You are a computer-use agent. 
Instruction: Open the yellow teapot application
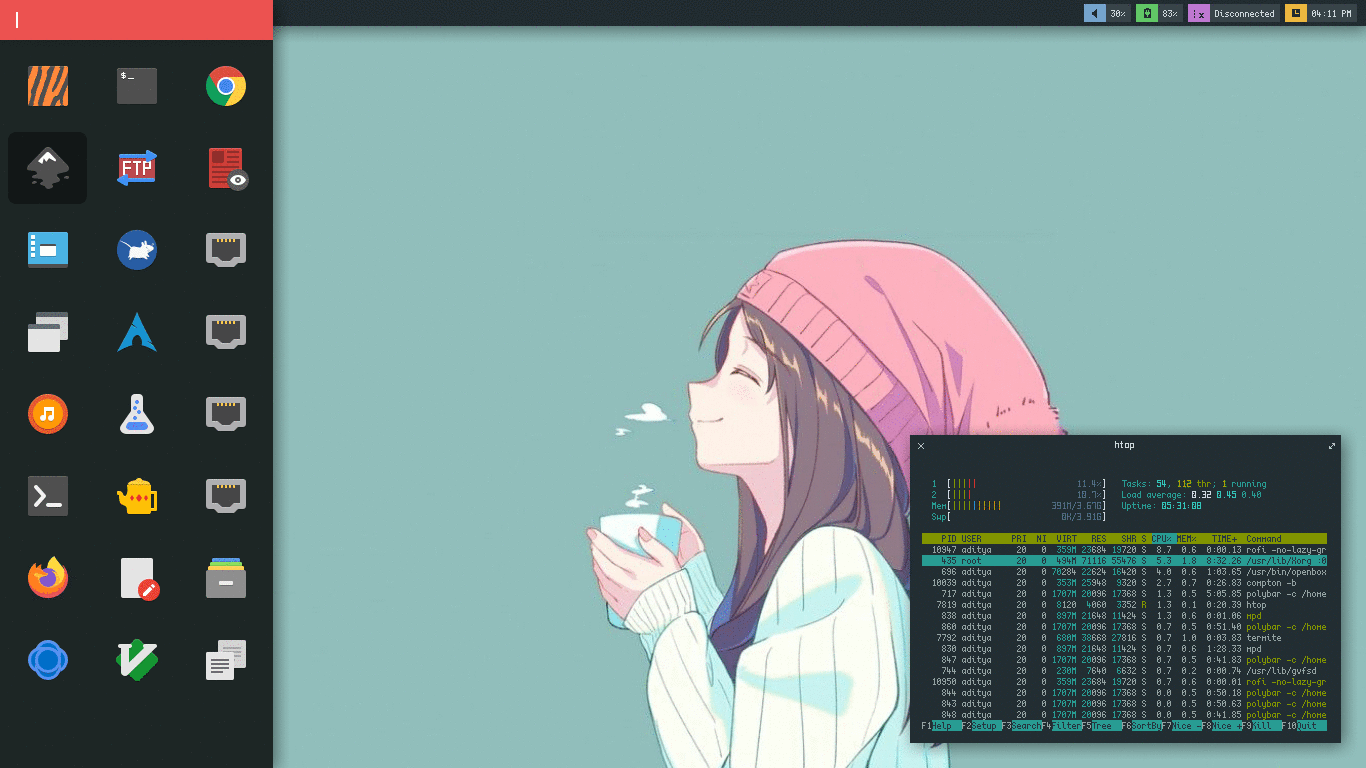click(x=136, y=495)
